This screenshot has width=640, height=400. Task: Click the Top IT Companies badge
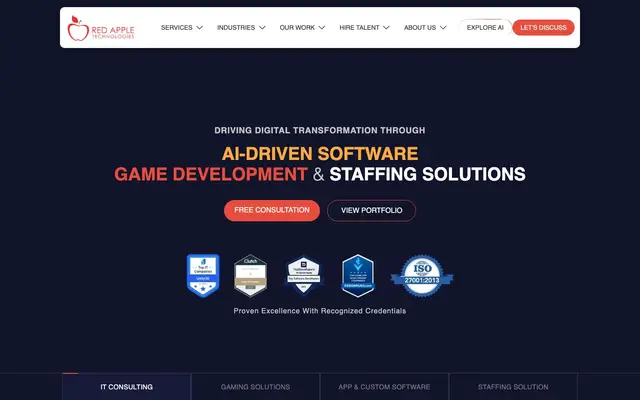click(203, 276)
